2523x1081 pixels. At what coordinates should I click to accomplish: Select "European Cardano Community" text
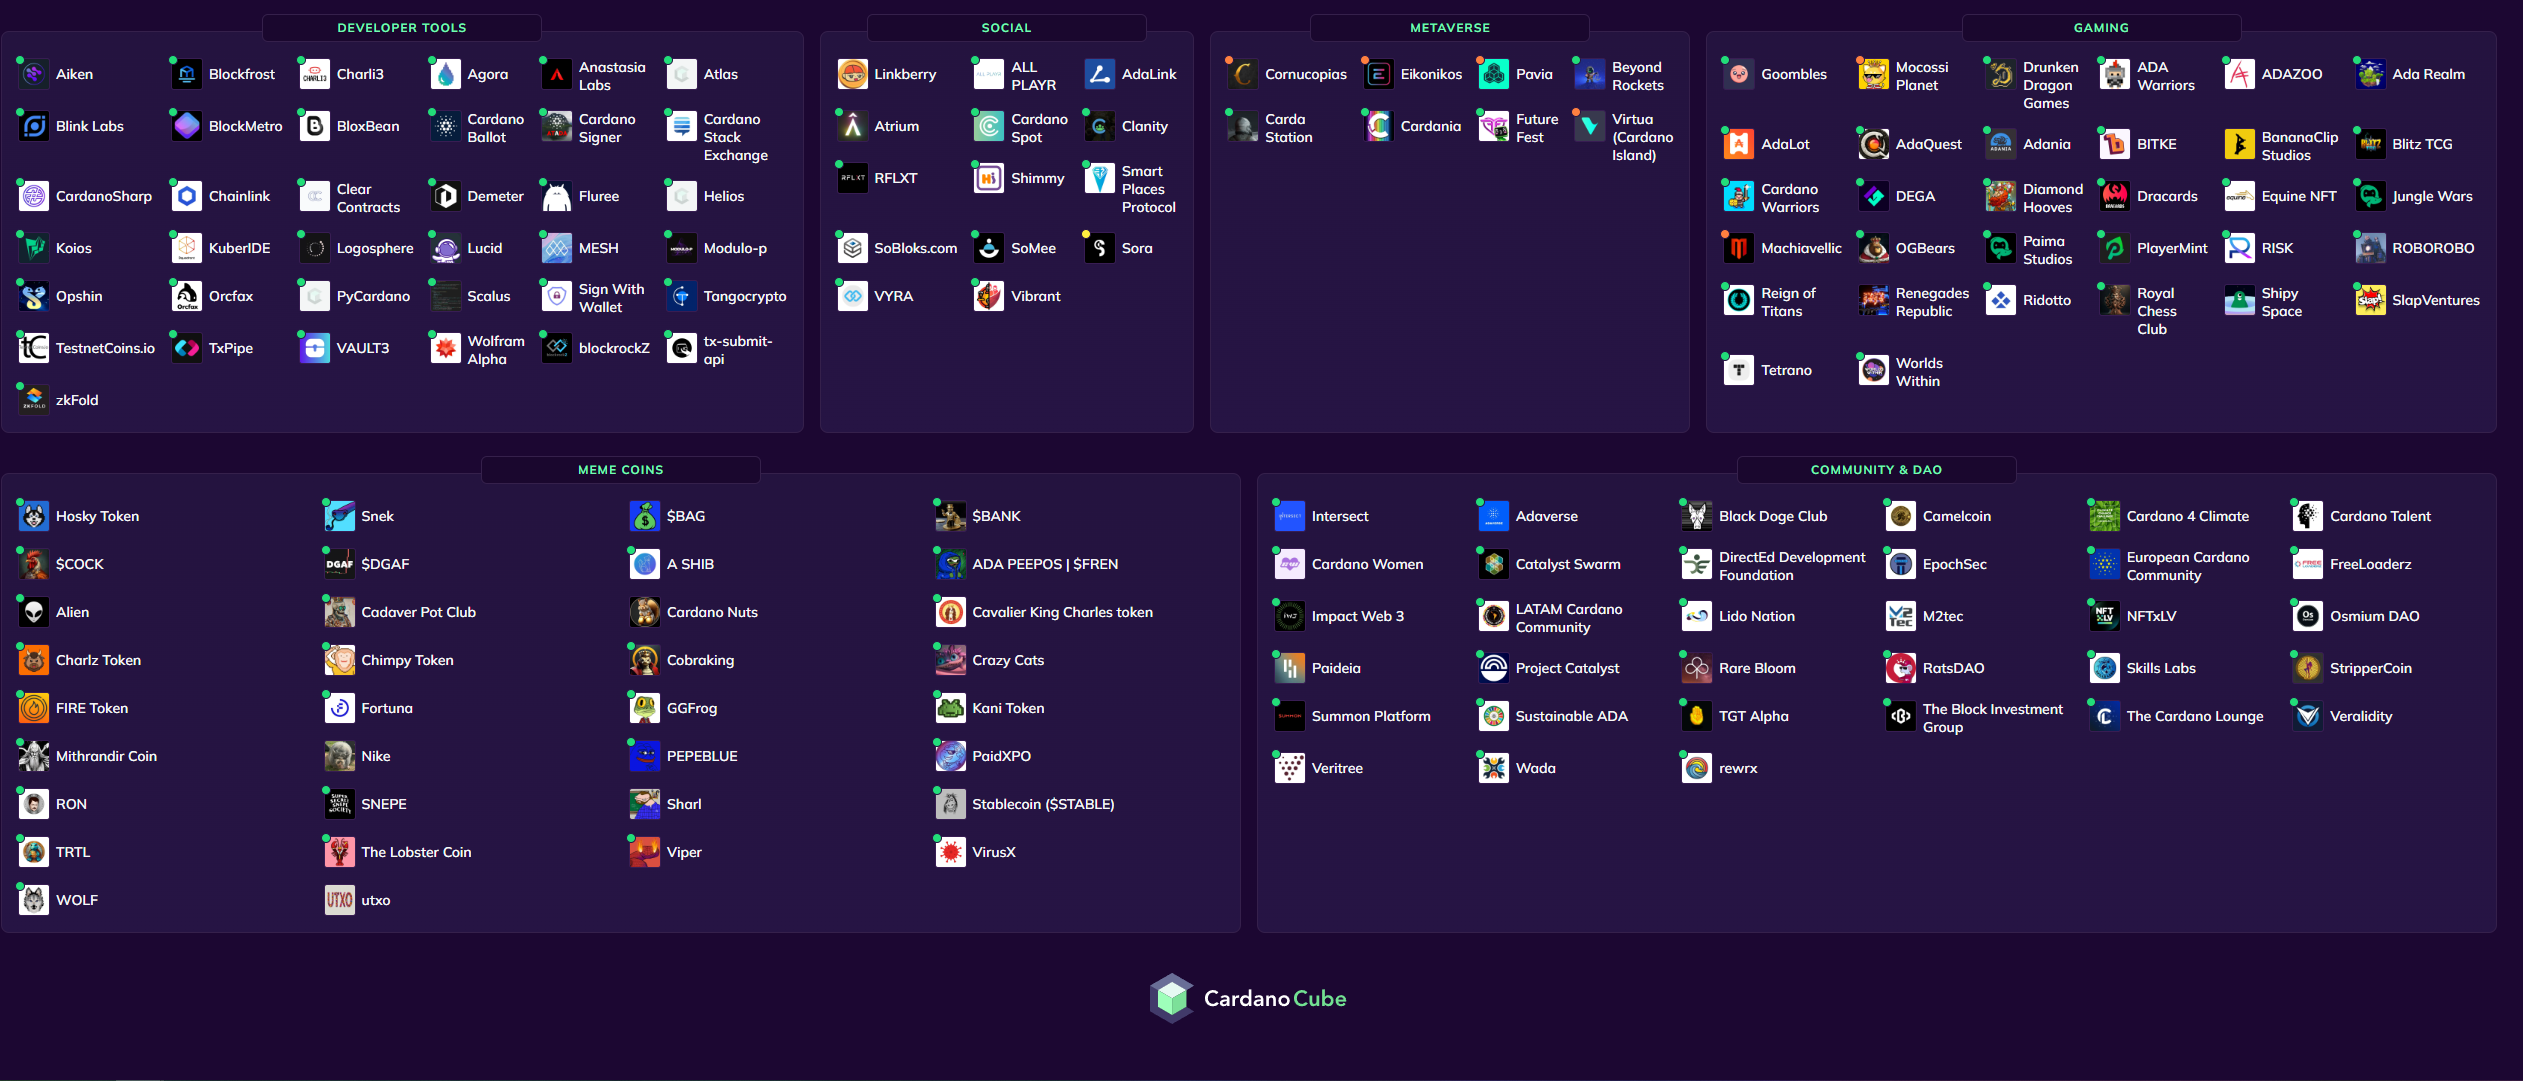click(2188, 566)
